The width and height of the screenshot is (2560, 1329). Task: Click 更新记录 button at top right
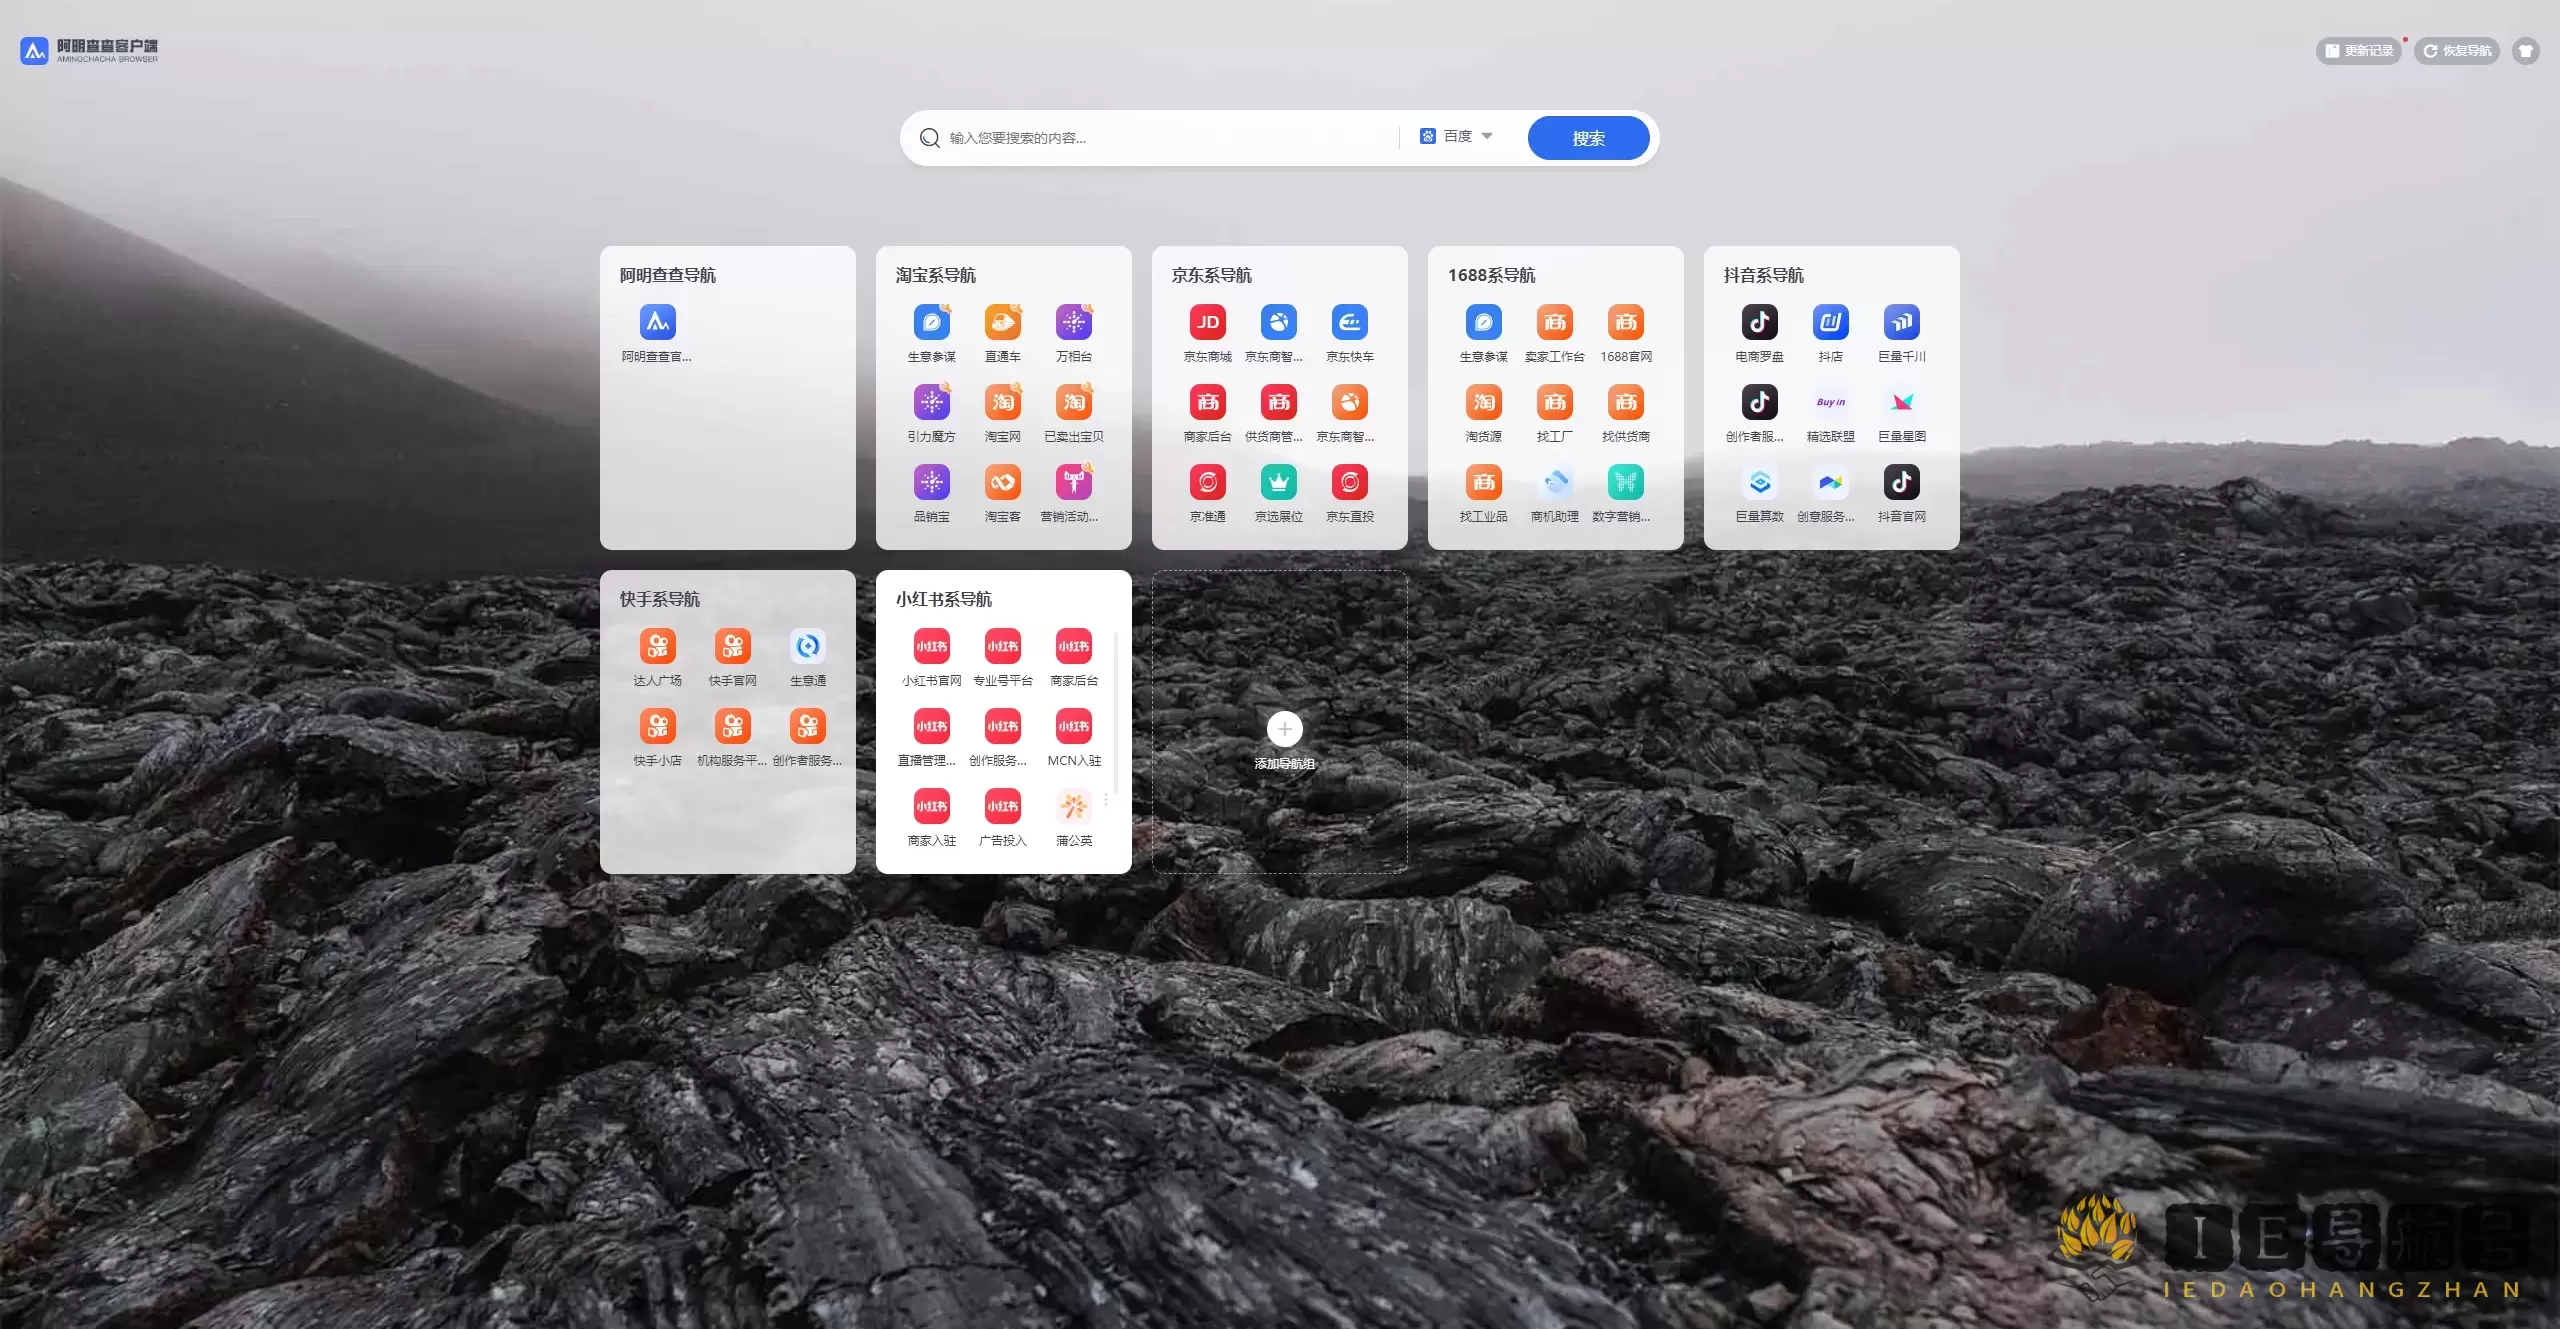(x=2358, y=51)
